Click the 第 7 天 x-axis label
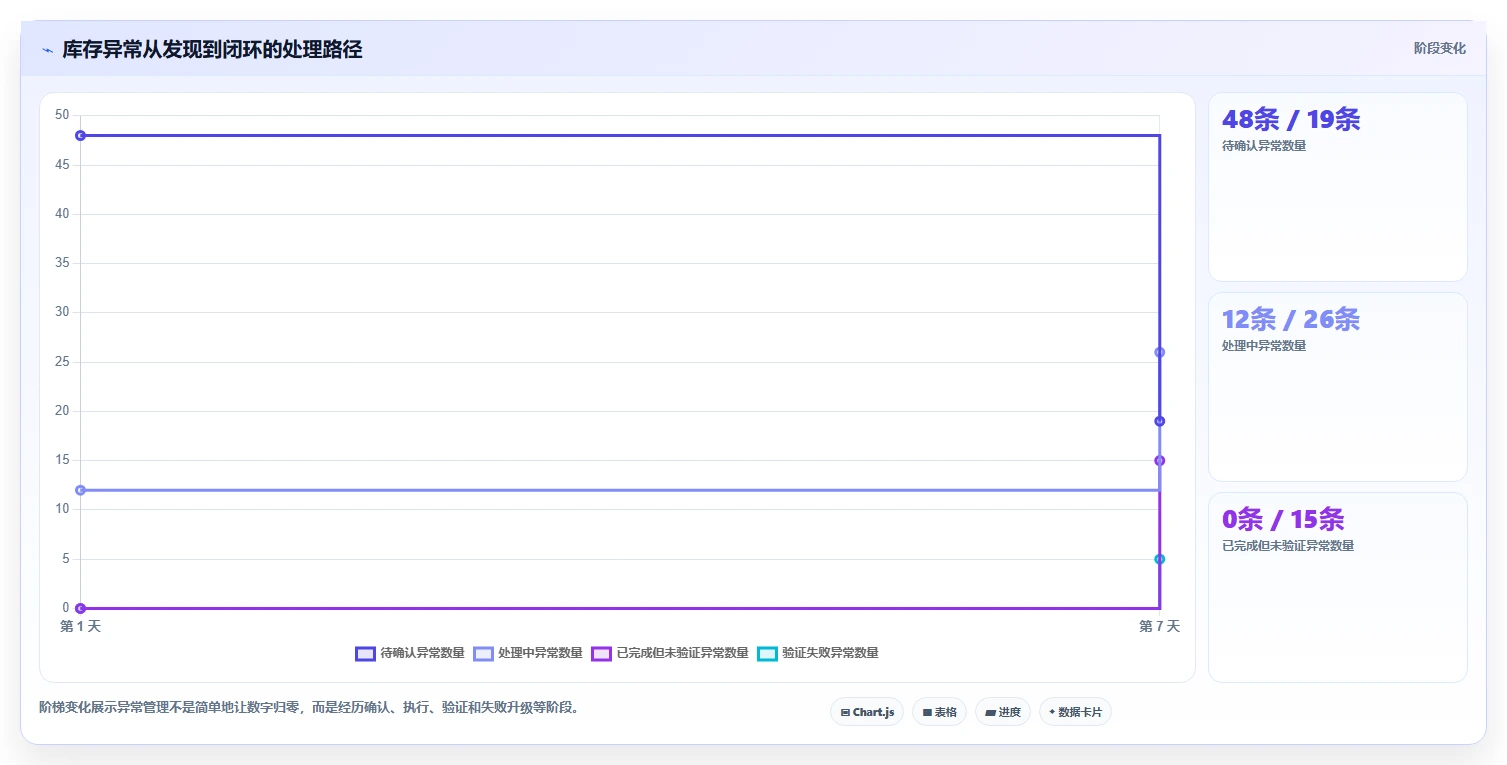Image resolution: width=1507 pixels, height=765 pixels. [x=1159, y=626]
